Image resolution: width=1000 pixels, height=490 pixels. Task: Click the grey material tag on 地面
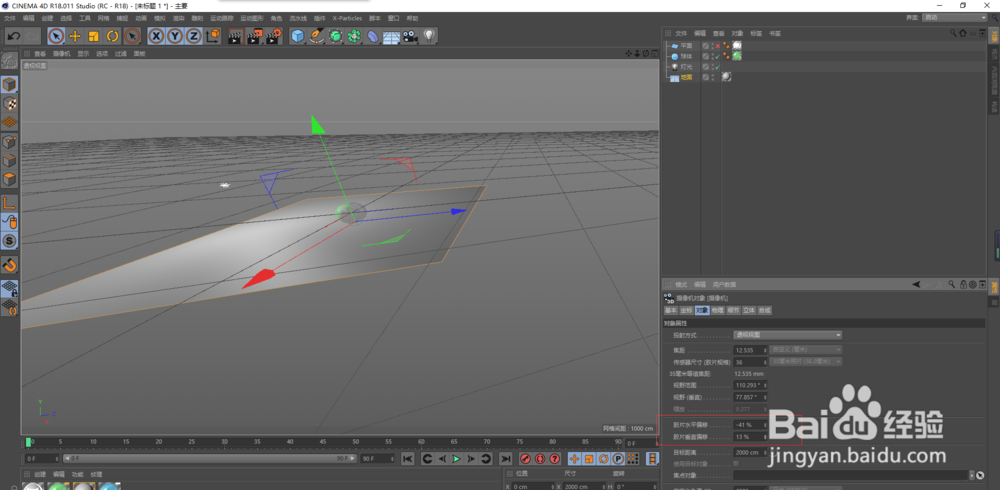(726, 77)
